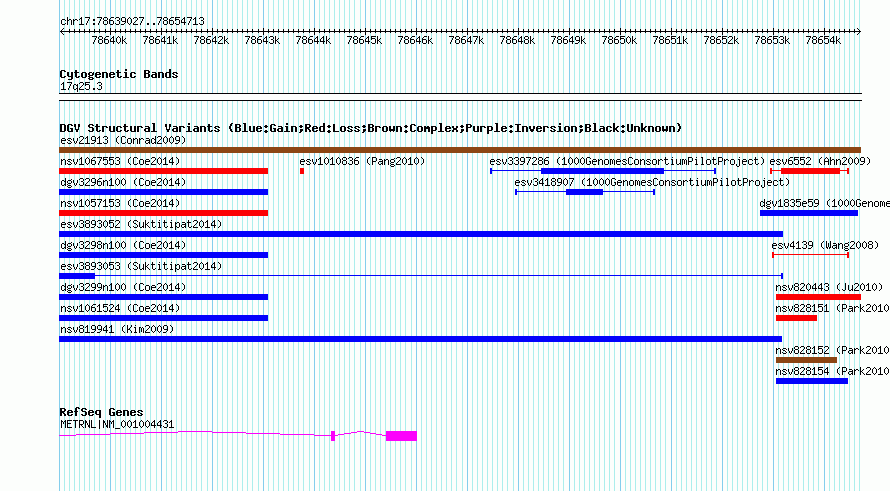Click the 78649k ruler position
The image size is (890, 491).
coord(568,41)
